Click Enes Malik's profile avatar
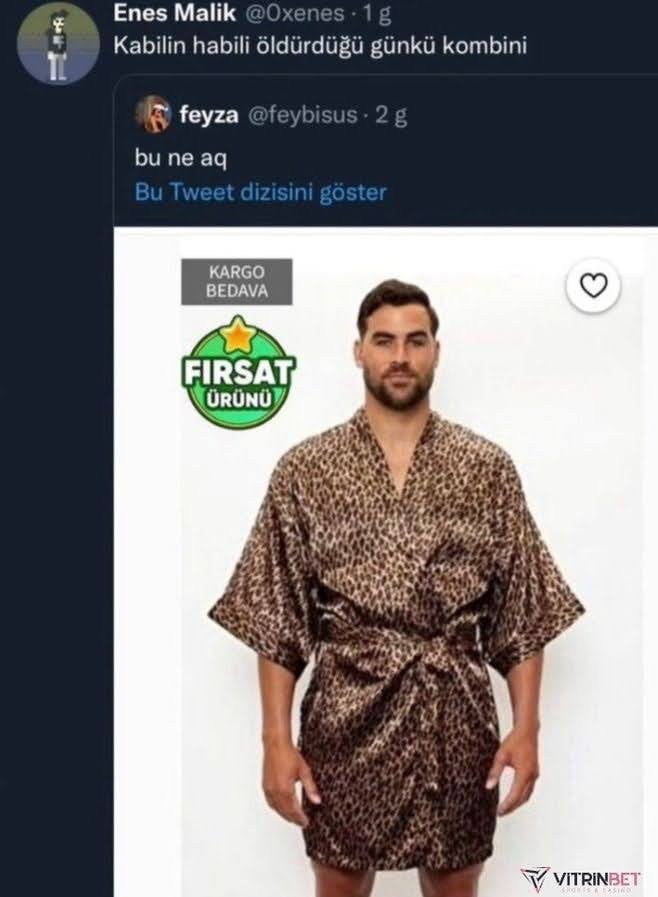Image resolution: width=658 pixels, height=897 pixels. coord(59,42)
